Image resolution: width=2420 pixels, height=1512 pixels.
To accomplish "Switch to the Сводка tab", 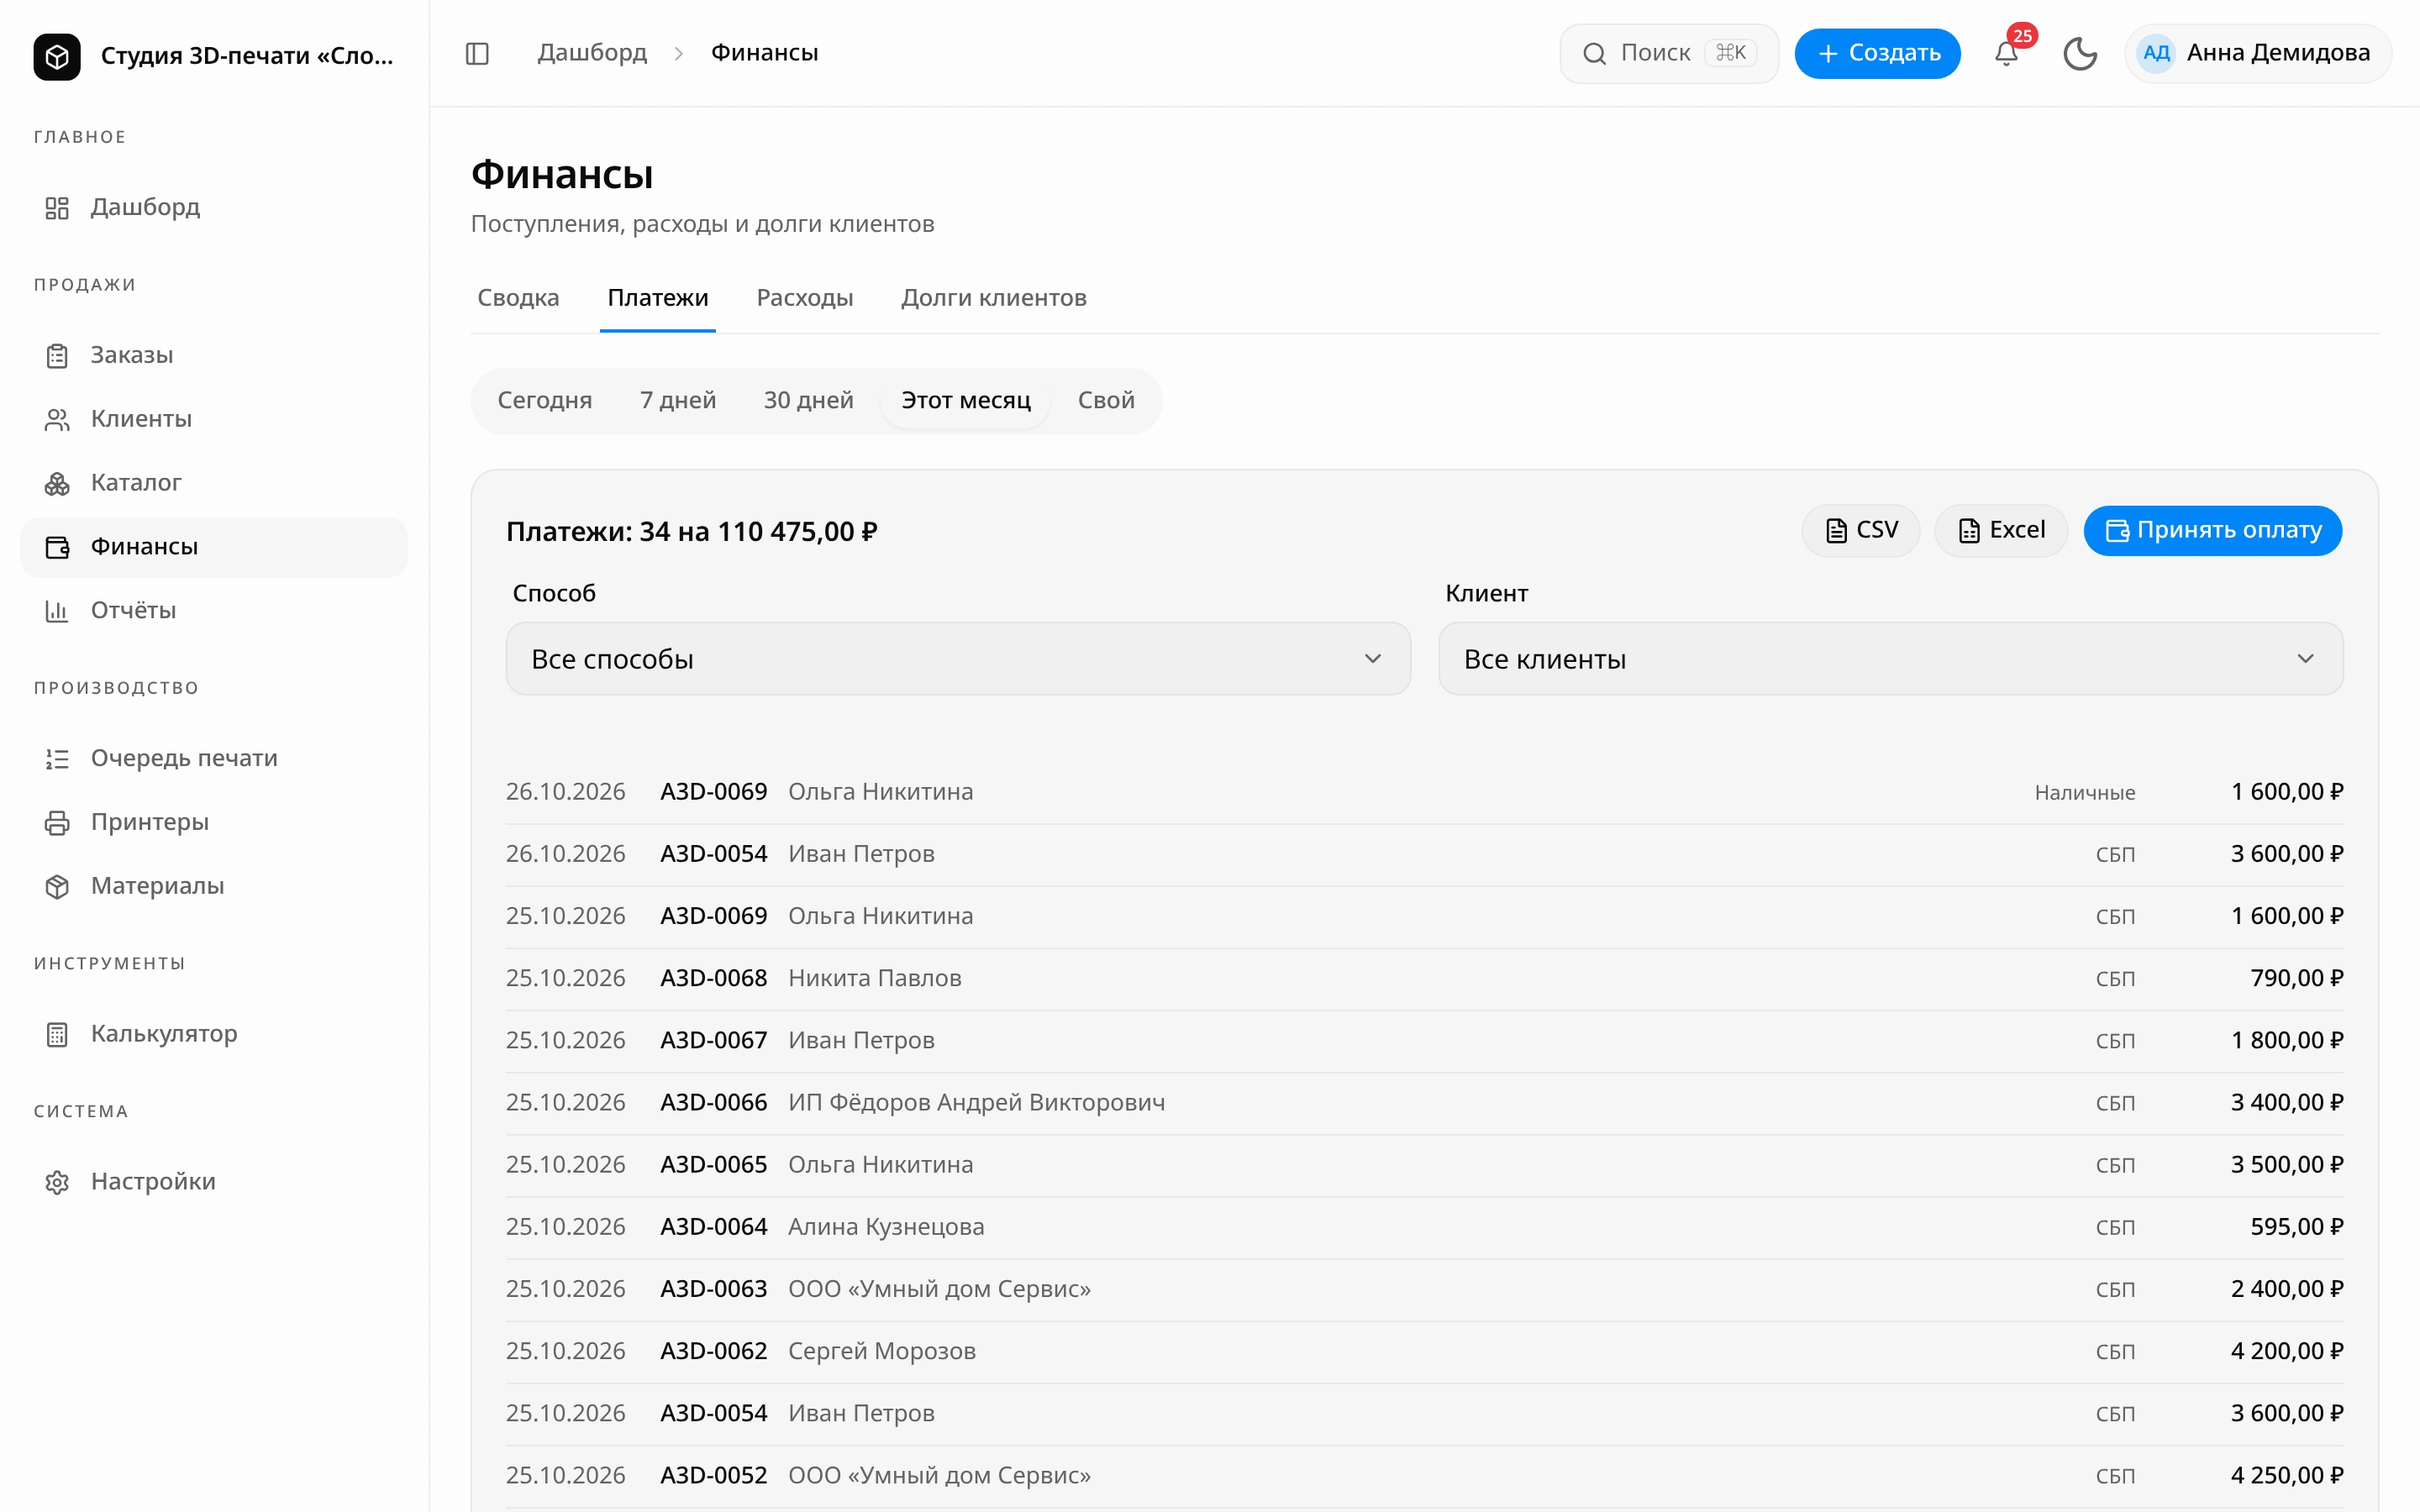I will (518, 298).
